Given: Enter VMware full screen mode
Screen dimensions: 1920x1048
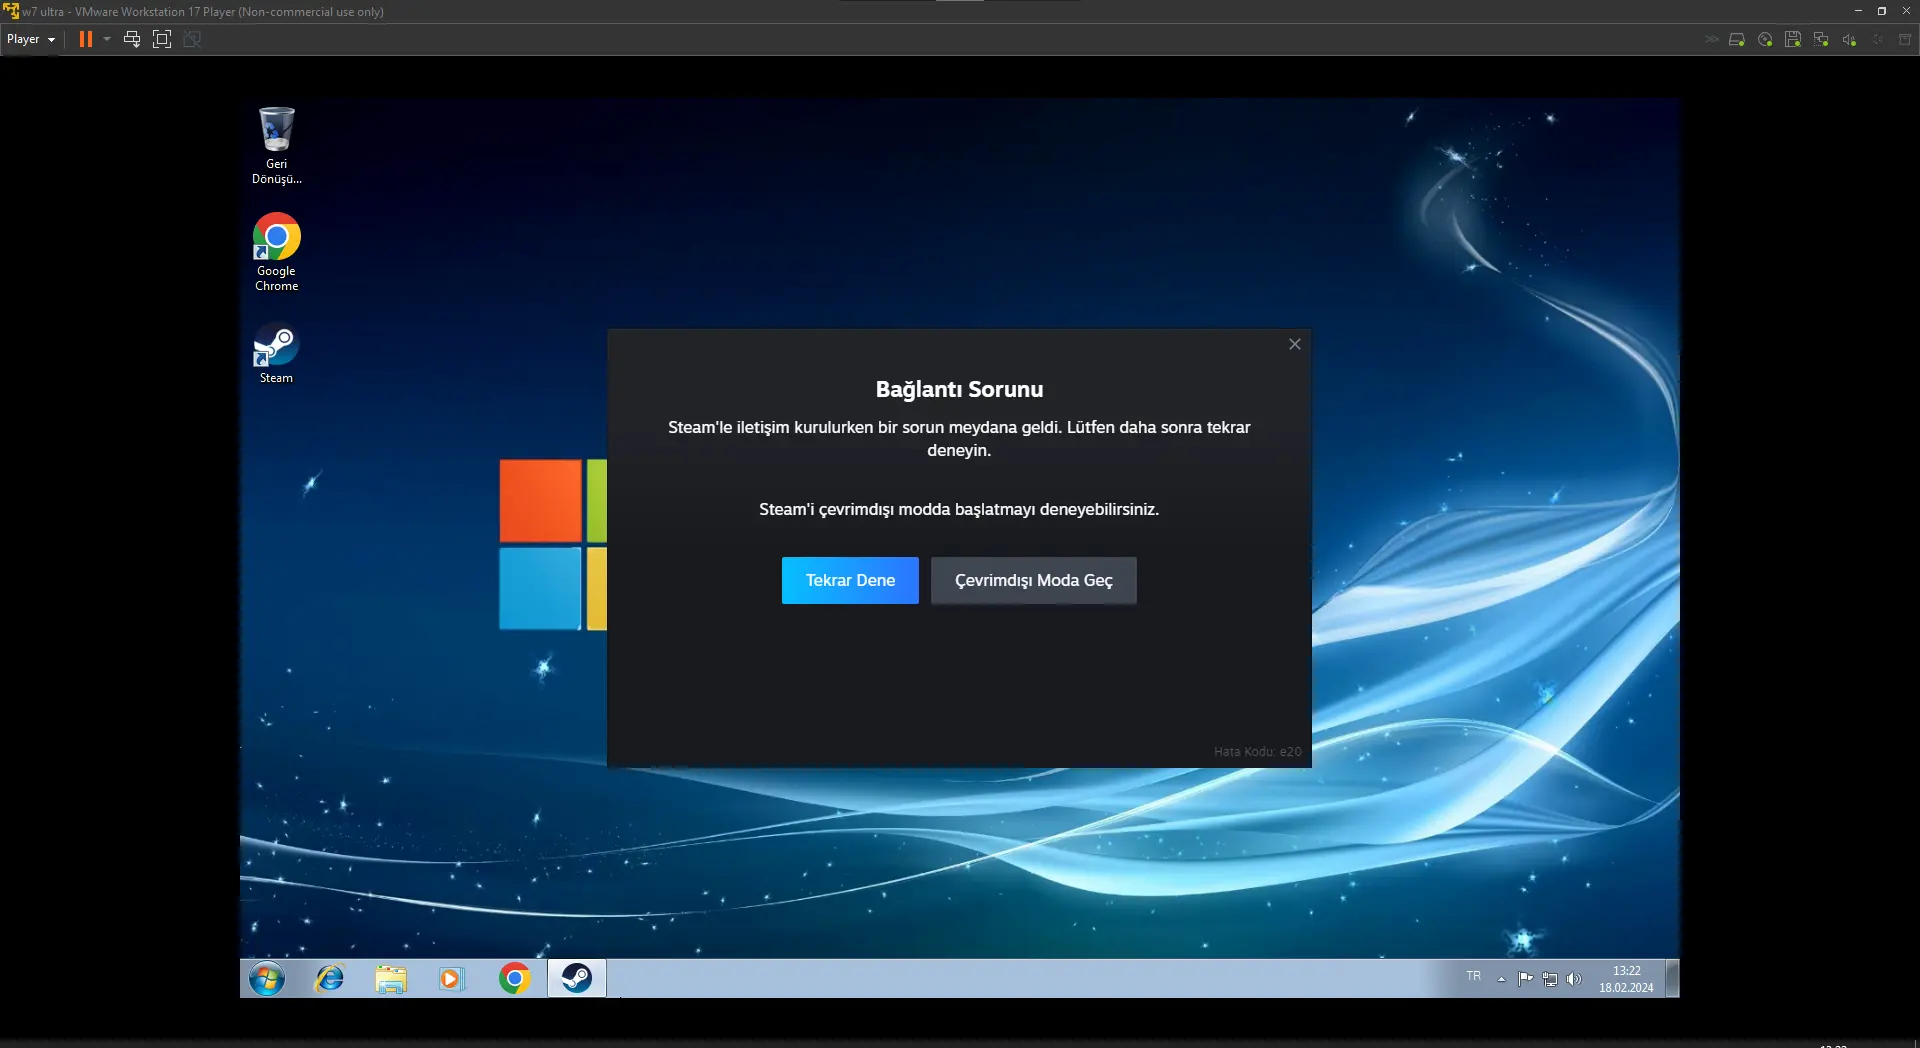Looking at the screenshot, I should 162,39.
